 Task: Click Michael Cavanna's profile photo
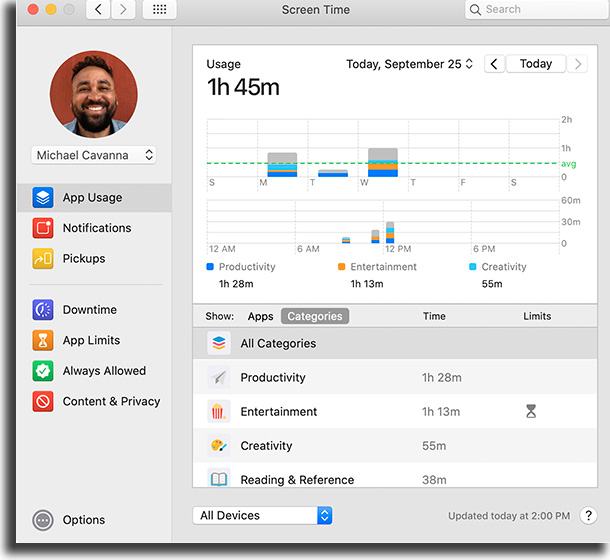tap(93, 94)
